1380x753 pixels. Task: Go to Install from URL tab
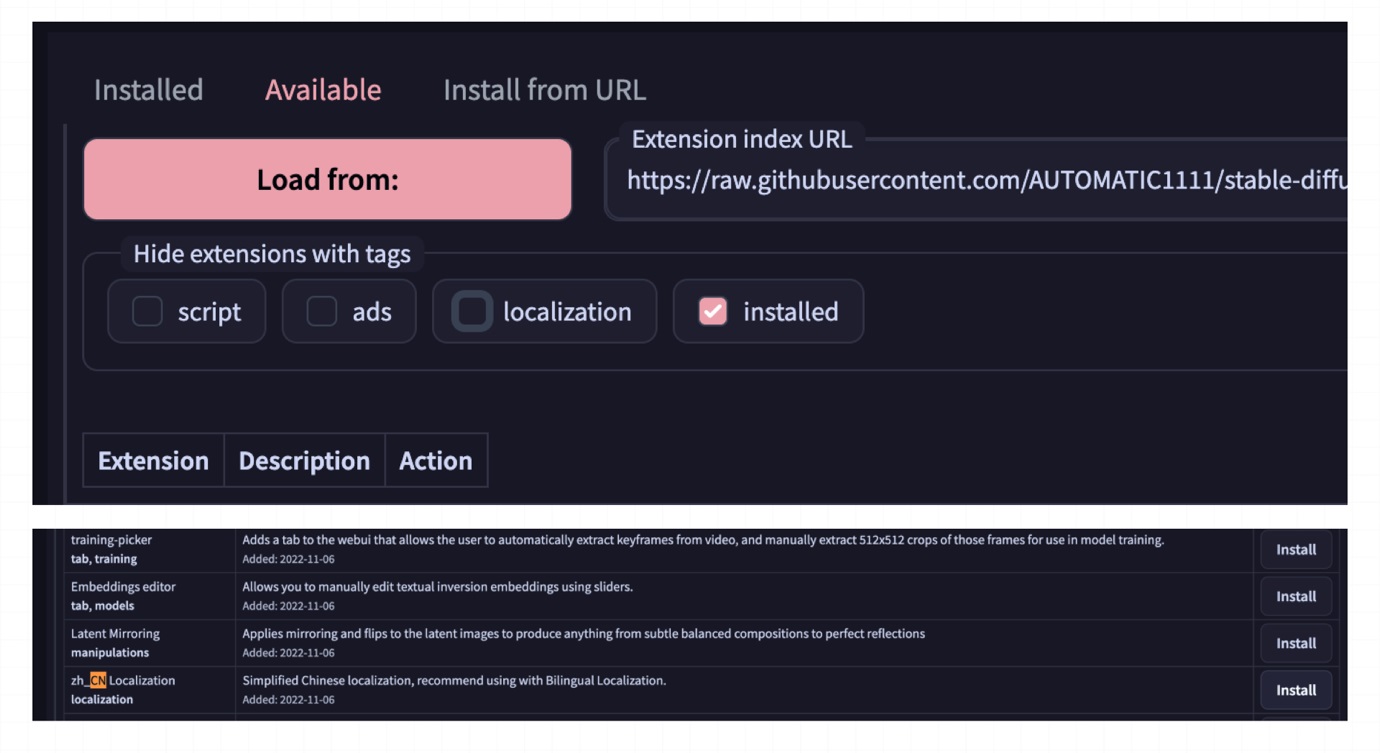point(544,90)
